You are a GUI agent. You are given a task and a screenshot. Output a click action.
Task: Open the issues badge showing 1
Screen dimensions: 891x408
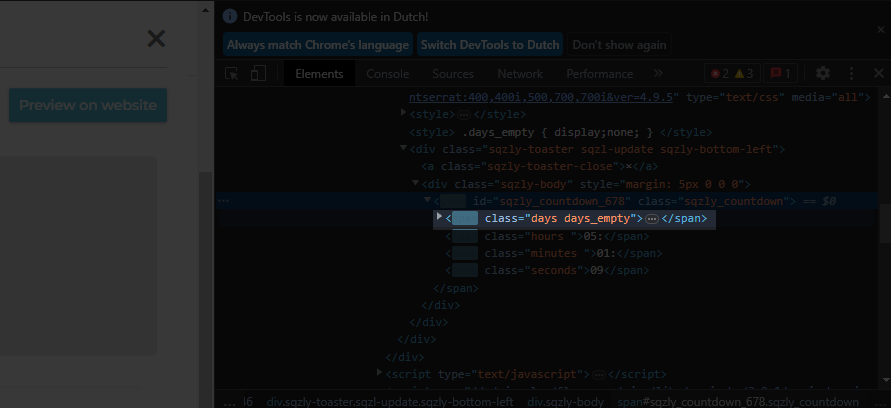point(781,74)
